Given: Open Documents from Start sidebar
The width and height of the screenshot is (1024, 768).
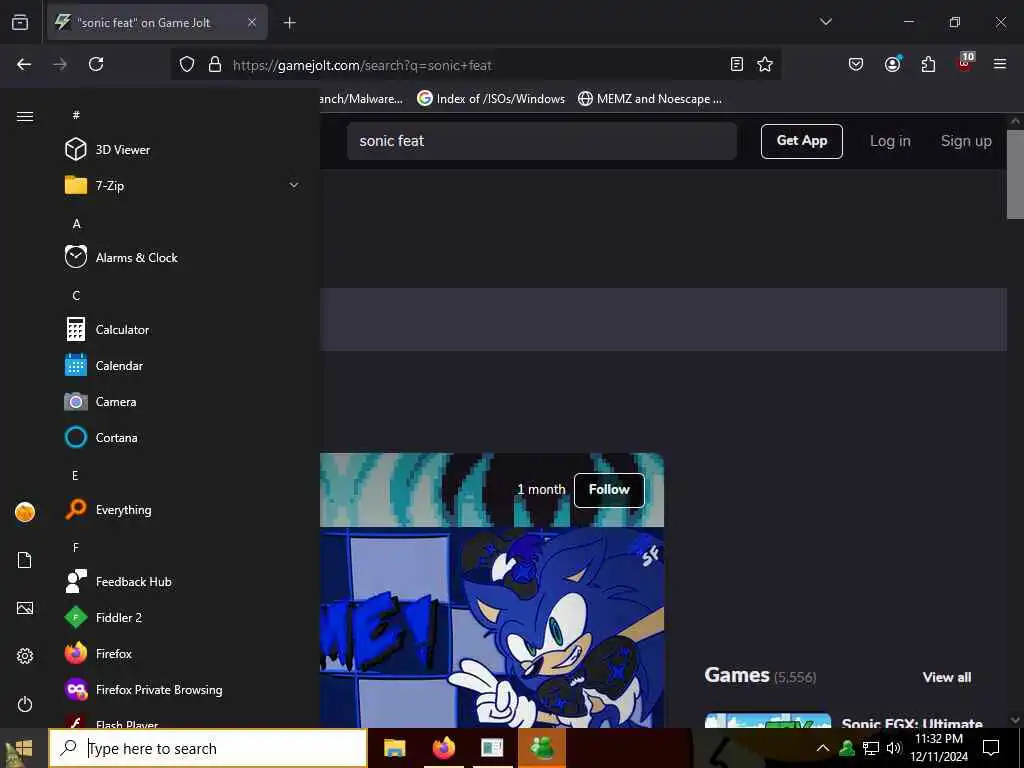Looking at the screenshot, I should 25,560.
